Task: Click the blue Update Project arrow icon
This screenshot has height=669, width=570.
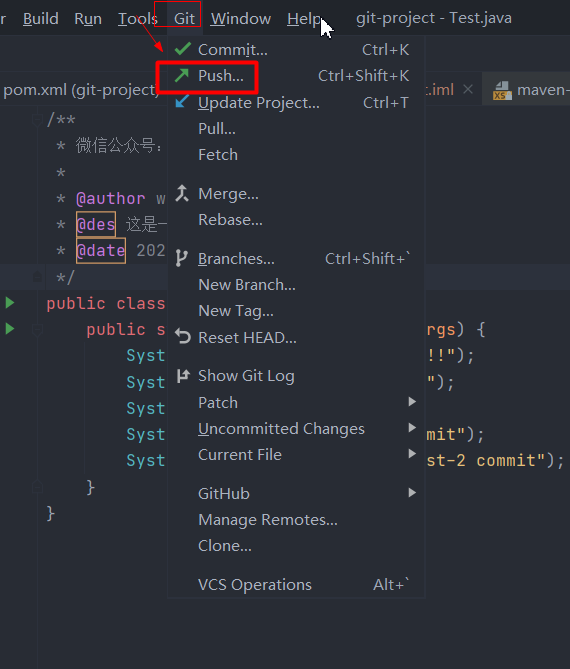Action: [182, 102]
